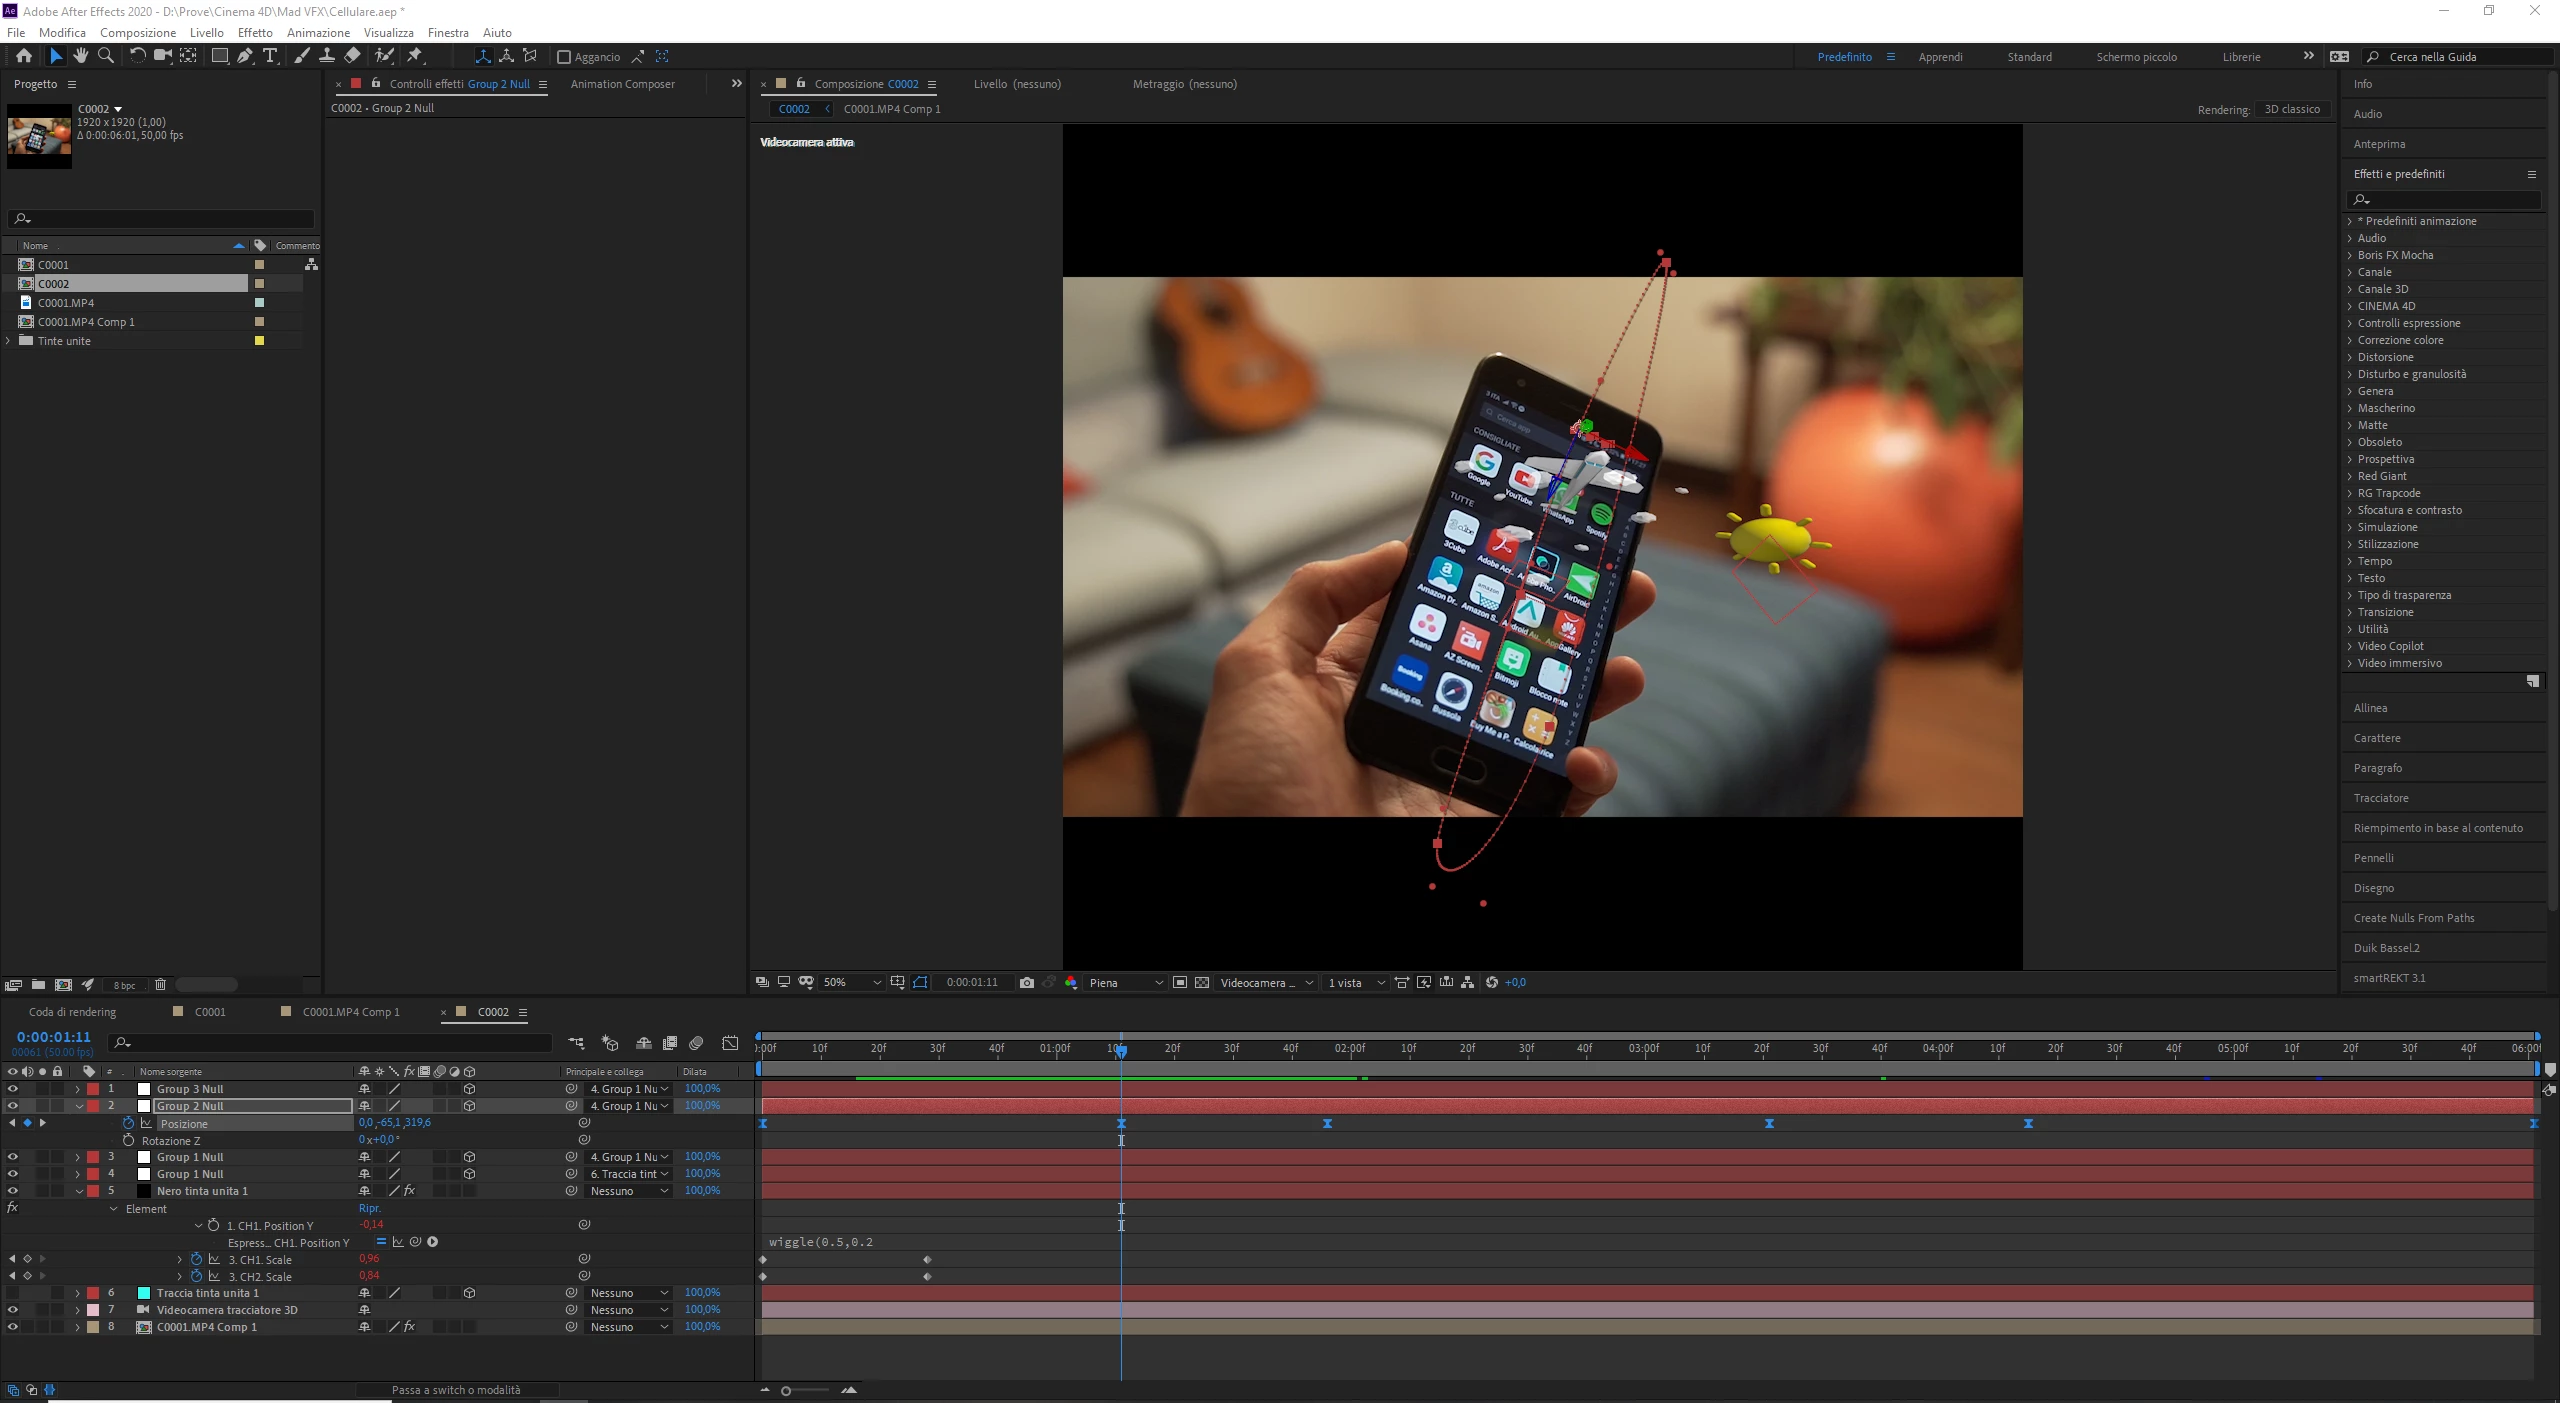
Task: Open the 50% magnification dropdown
Action: 851,982
